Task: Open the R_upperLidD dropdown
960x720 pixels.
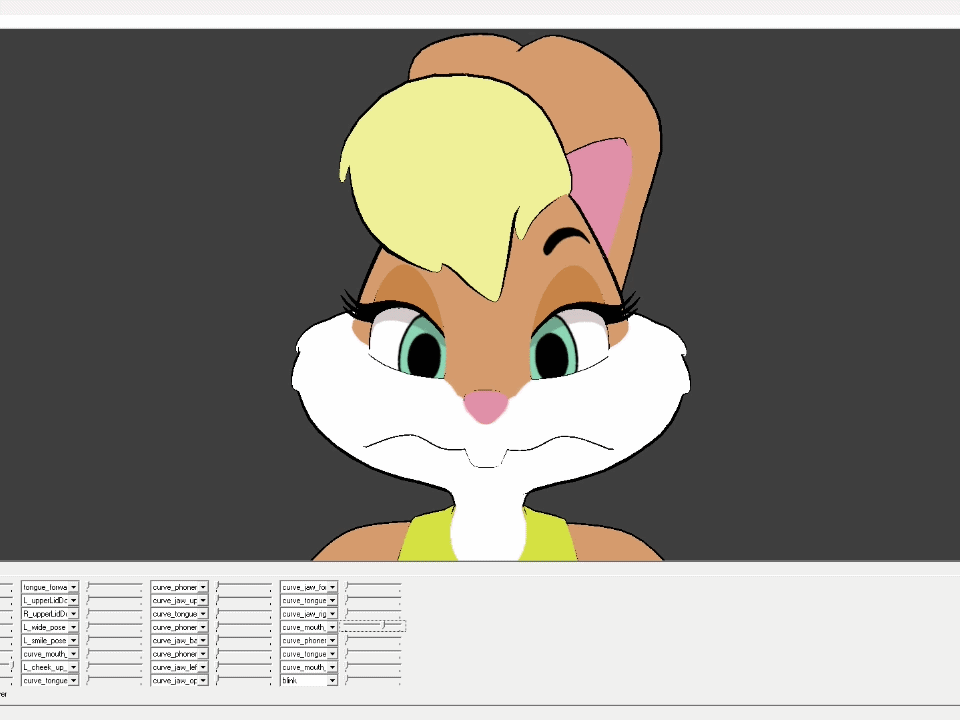Action: tap(50, 613)
